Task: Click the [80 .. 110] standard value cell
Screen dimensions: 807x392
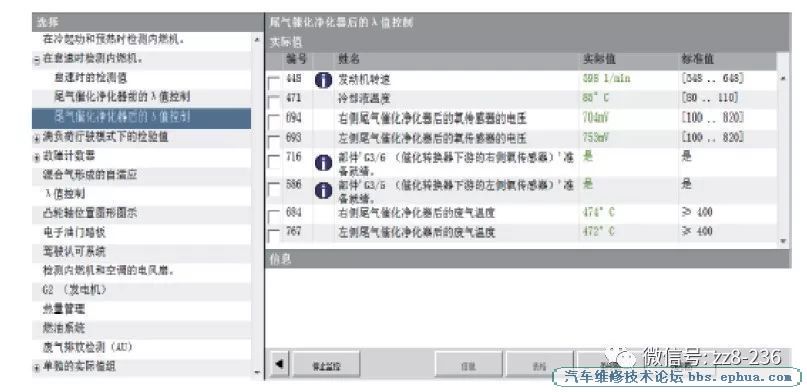Action: pyautogui.click(x=710, y=98)
